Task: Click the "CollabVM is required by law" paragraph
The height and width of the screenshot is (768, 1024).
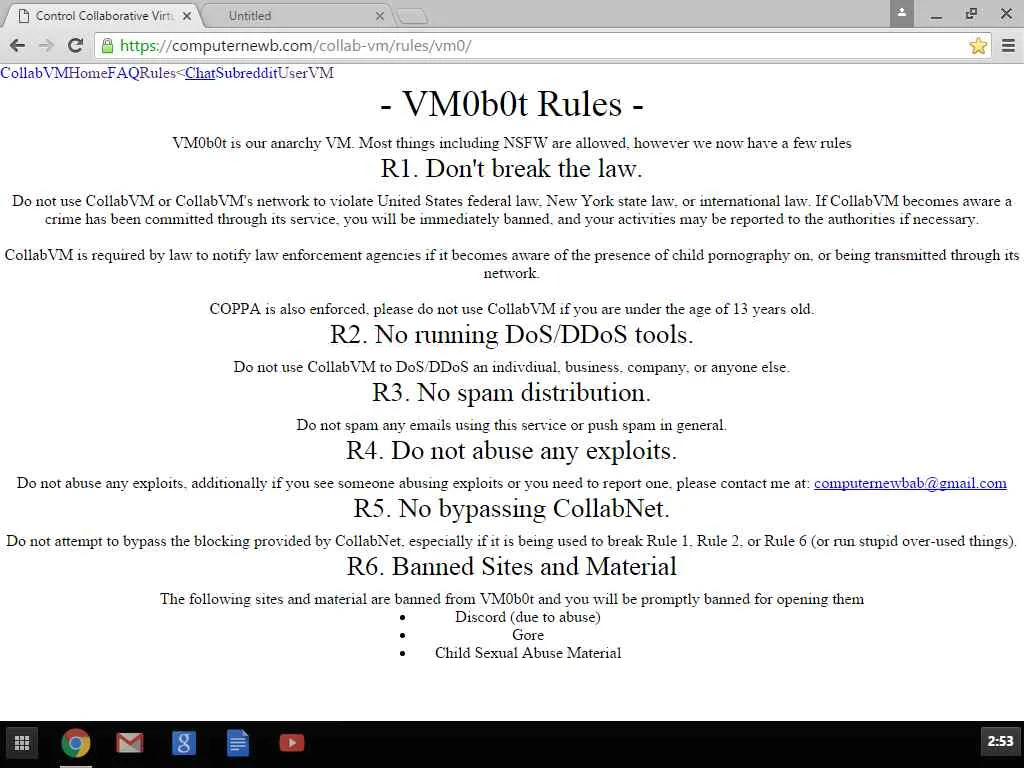Action: (512, 264)
